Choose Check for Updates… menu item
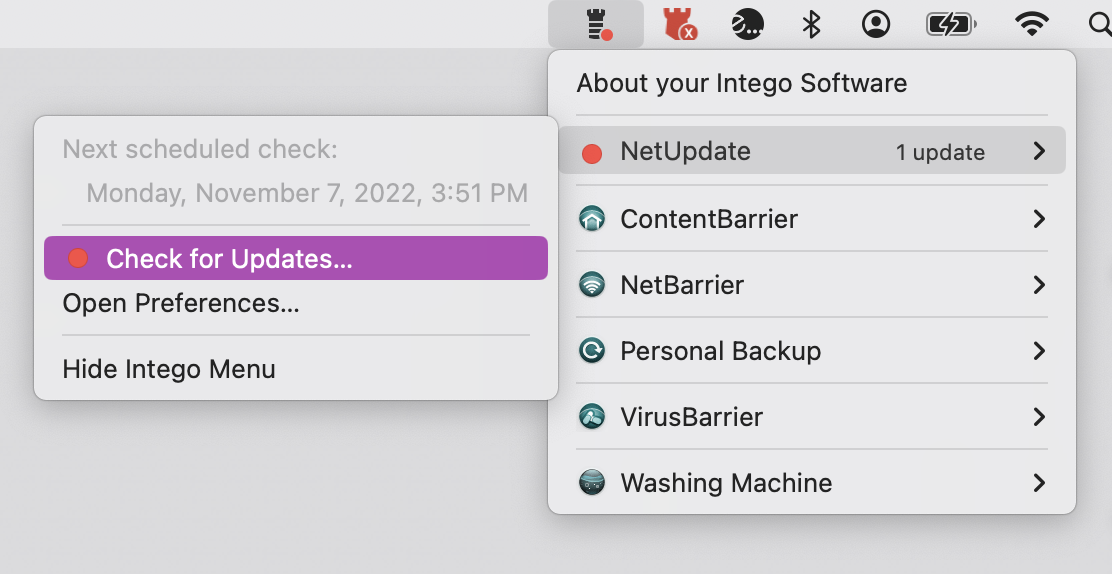This screenshot has width=1112, height=574. point(296,258)
